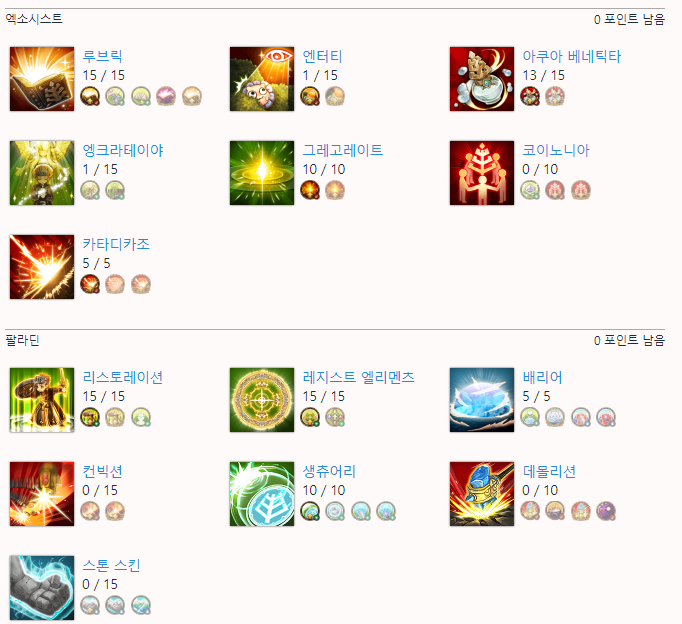Click the 카타디카조 fiery slash skill icon

[x=42, y=267]
